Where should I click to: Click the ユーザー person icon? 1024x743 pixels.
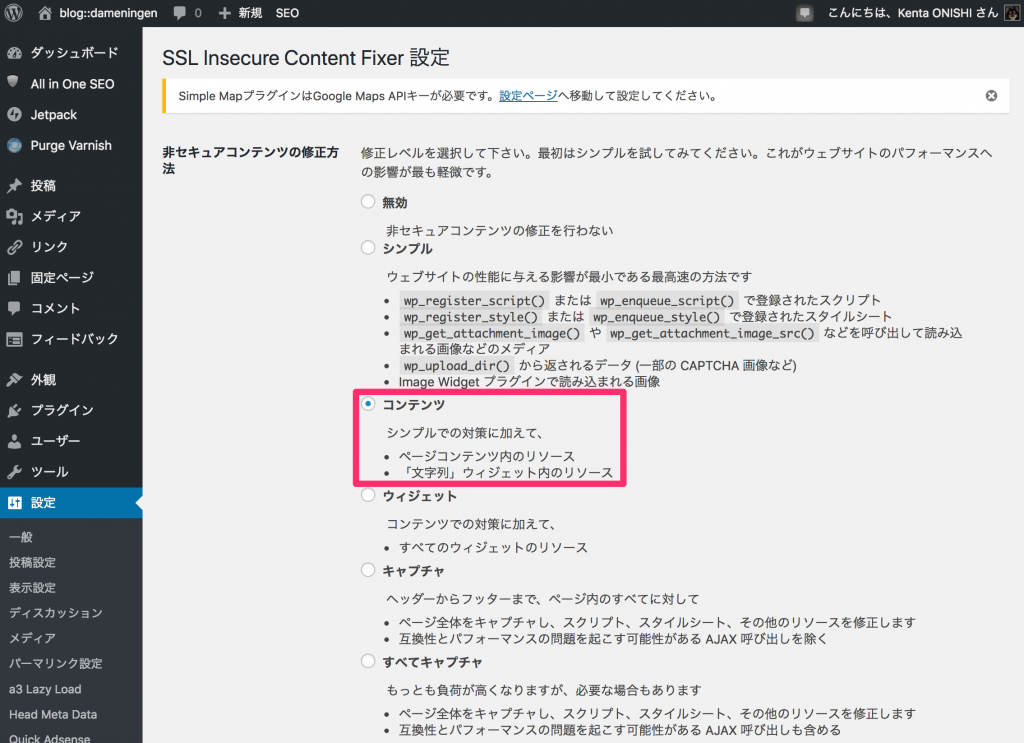click(16, 440)
